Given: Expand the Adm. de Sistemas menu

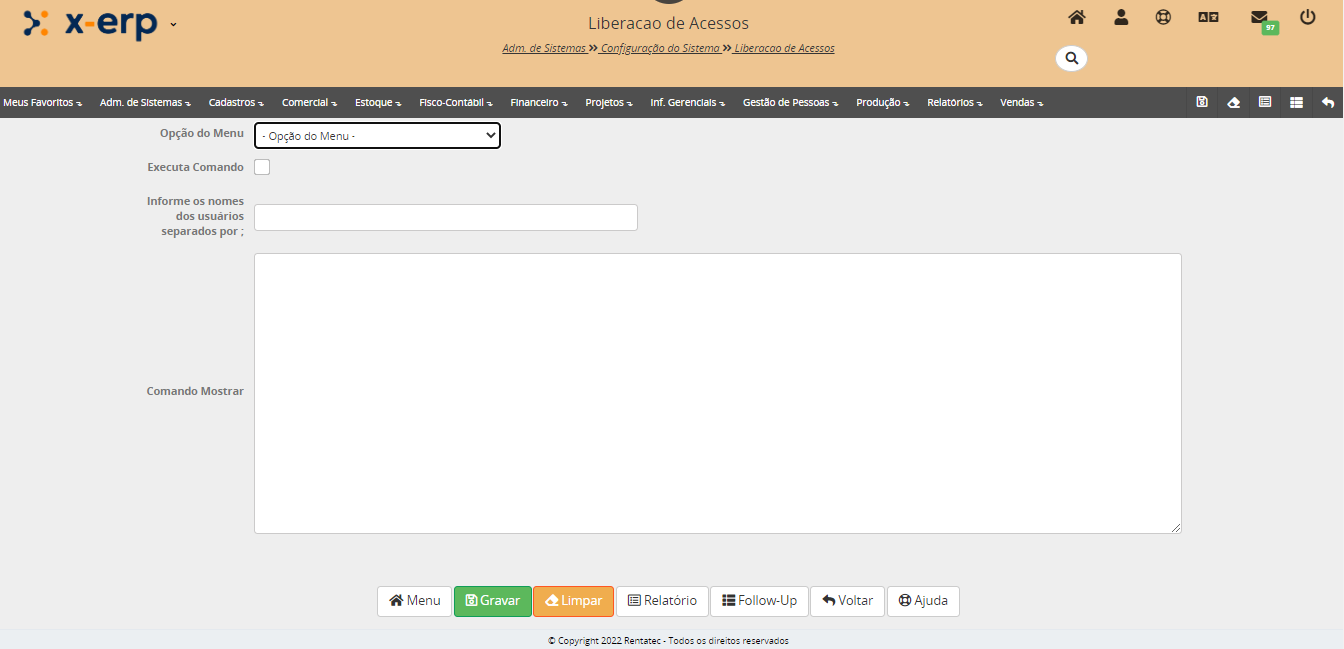Looking at the screenshot, I should 145,102.
